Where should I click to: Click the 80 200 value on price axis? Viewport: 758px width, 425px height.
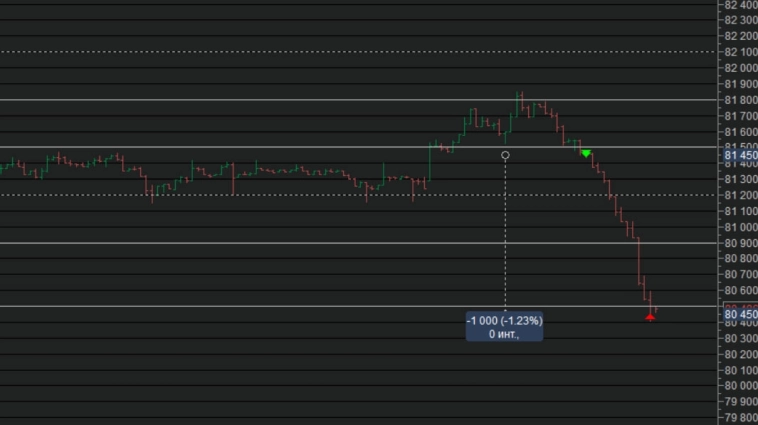click(741, 354)
